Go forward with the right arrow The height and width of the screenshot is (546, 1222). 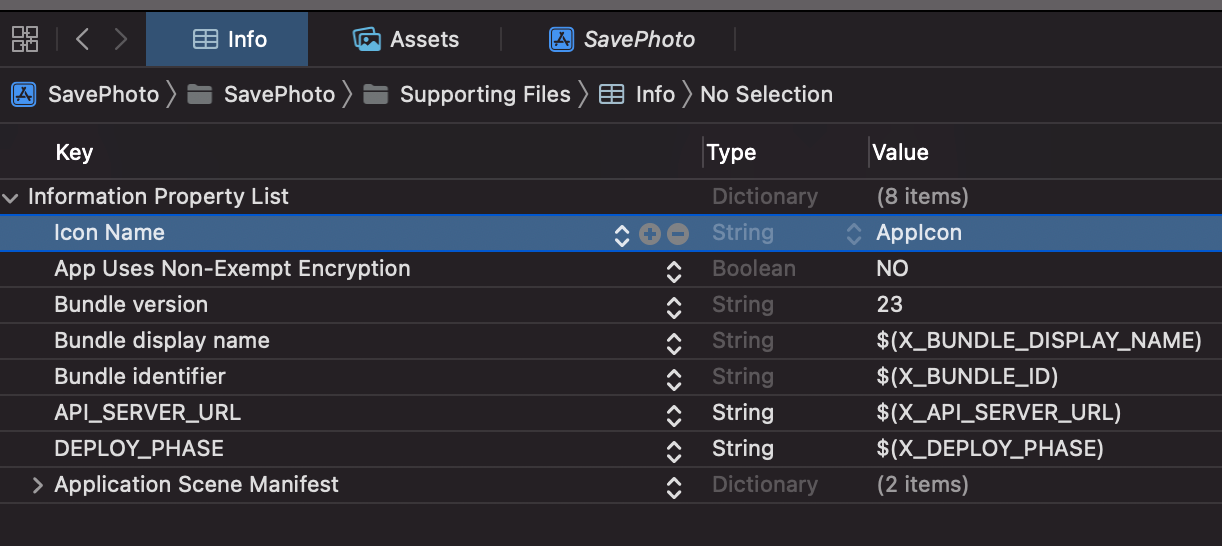click(121, 40)
